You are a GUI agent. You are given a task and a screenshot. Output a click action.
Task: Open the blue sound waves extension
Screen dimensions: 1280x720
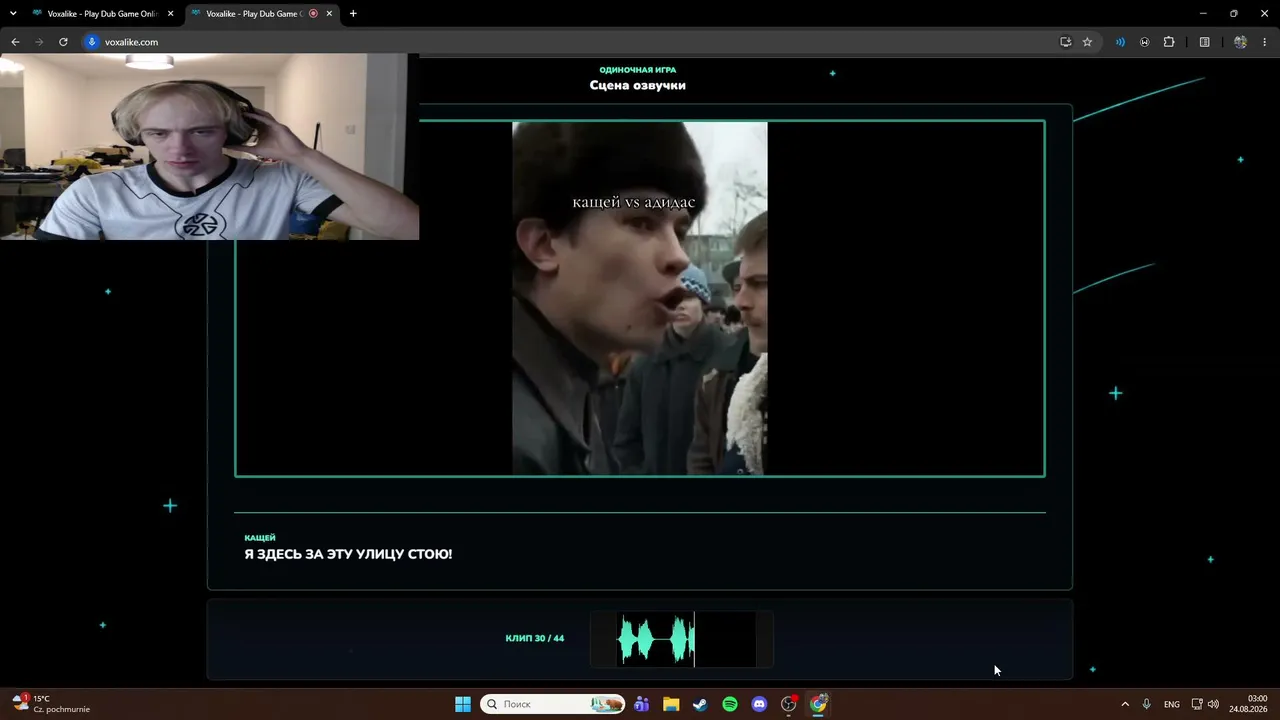(x=1120, y=42)
